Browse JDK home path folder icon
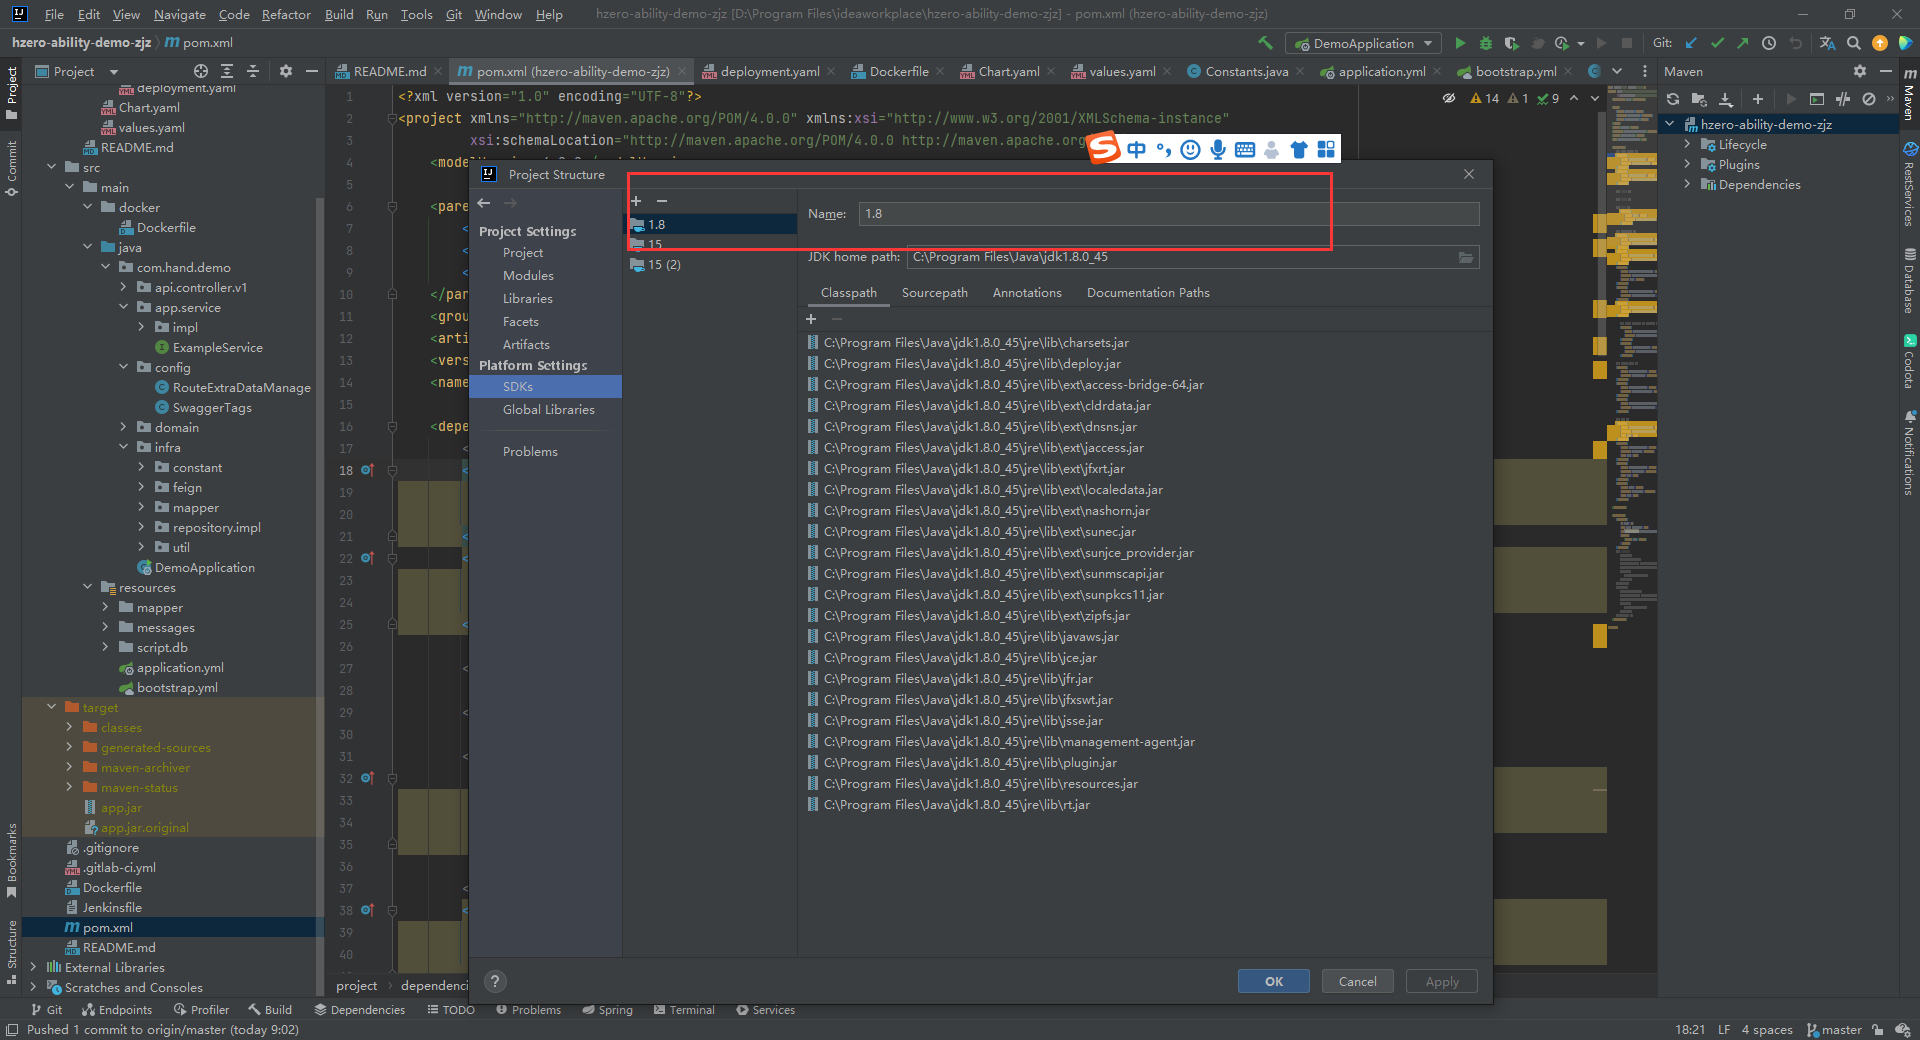 click(1466, 257)
